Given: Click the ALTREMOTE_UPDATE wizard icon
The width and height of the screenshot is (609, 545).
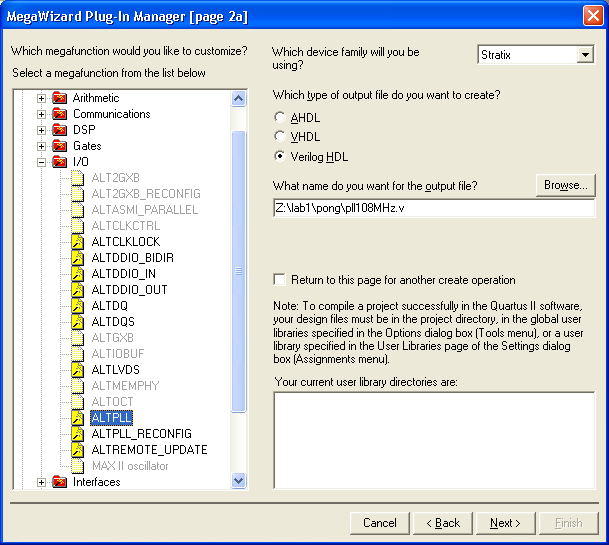Looking at the screenshot, I should [x=78, y=450].
